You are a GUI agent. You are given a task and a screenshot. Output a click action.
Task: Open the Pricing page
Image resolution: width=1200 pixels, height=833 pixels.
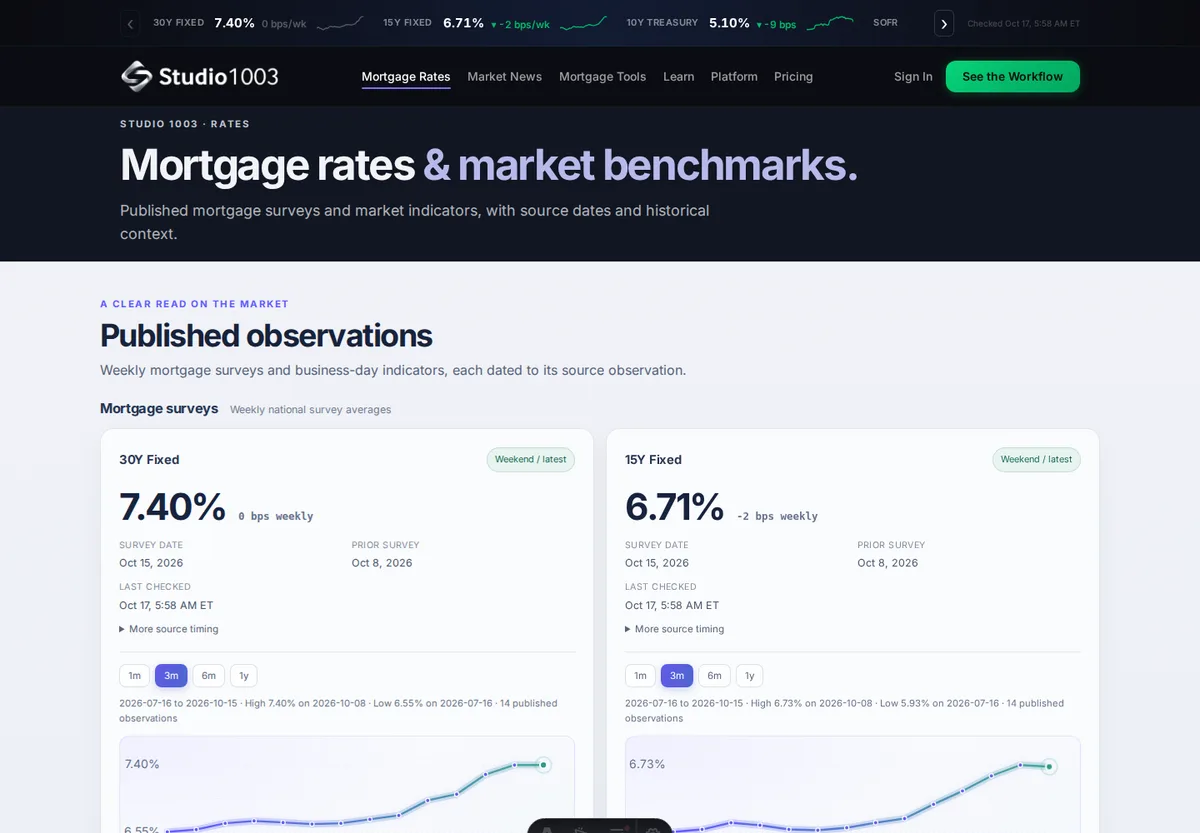pyautogui.click(x=793, y=77)
